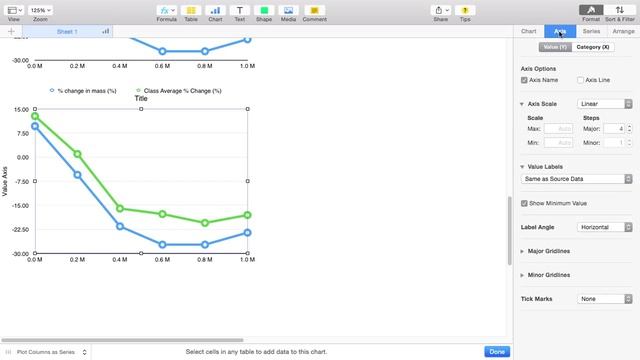Open the Same as Source Data dropdown
The height and width of the screenshot is (360, 640).
click(x=577, y=179)
